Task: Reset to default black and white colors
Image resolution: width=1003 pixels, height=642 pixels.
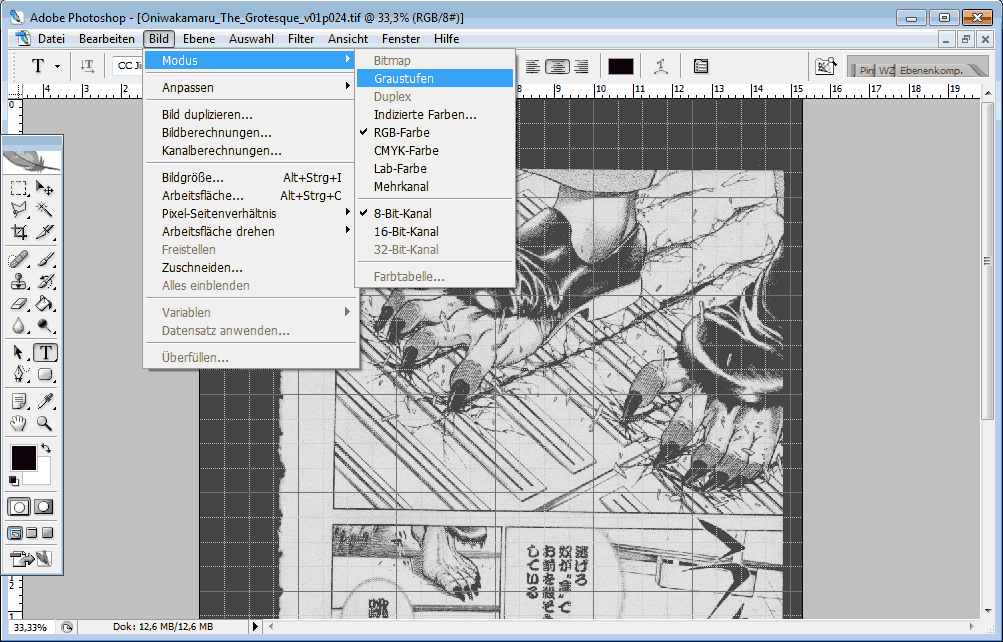Action: [14, 481]
